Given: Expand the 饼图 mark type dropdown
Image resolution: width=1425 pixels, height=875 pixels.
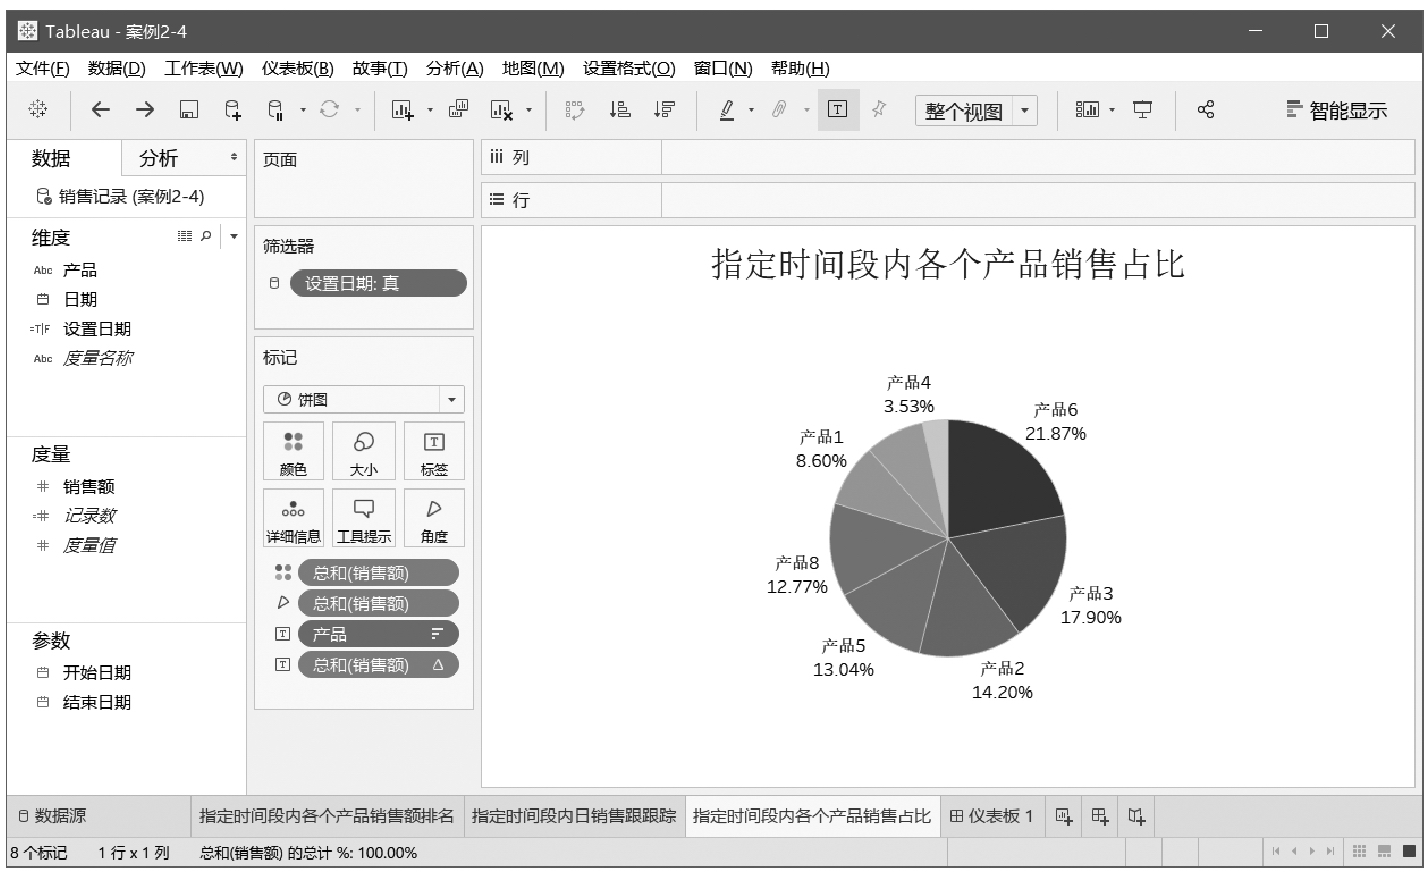Looking at the screenshot, I should tap(452, 400).
